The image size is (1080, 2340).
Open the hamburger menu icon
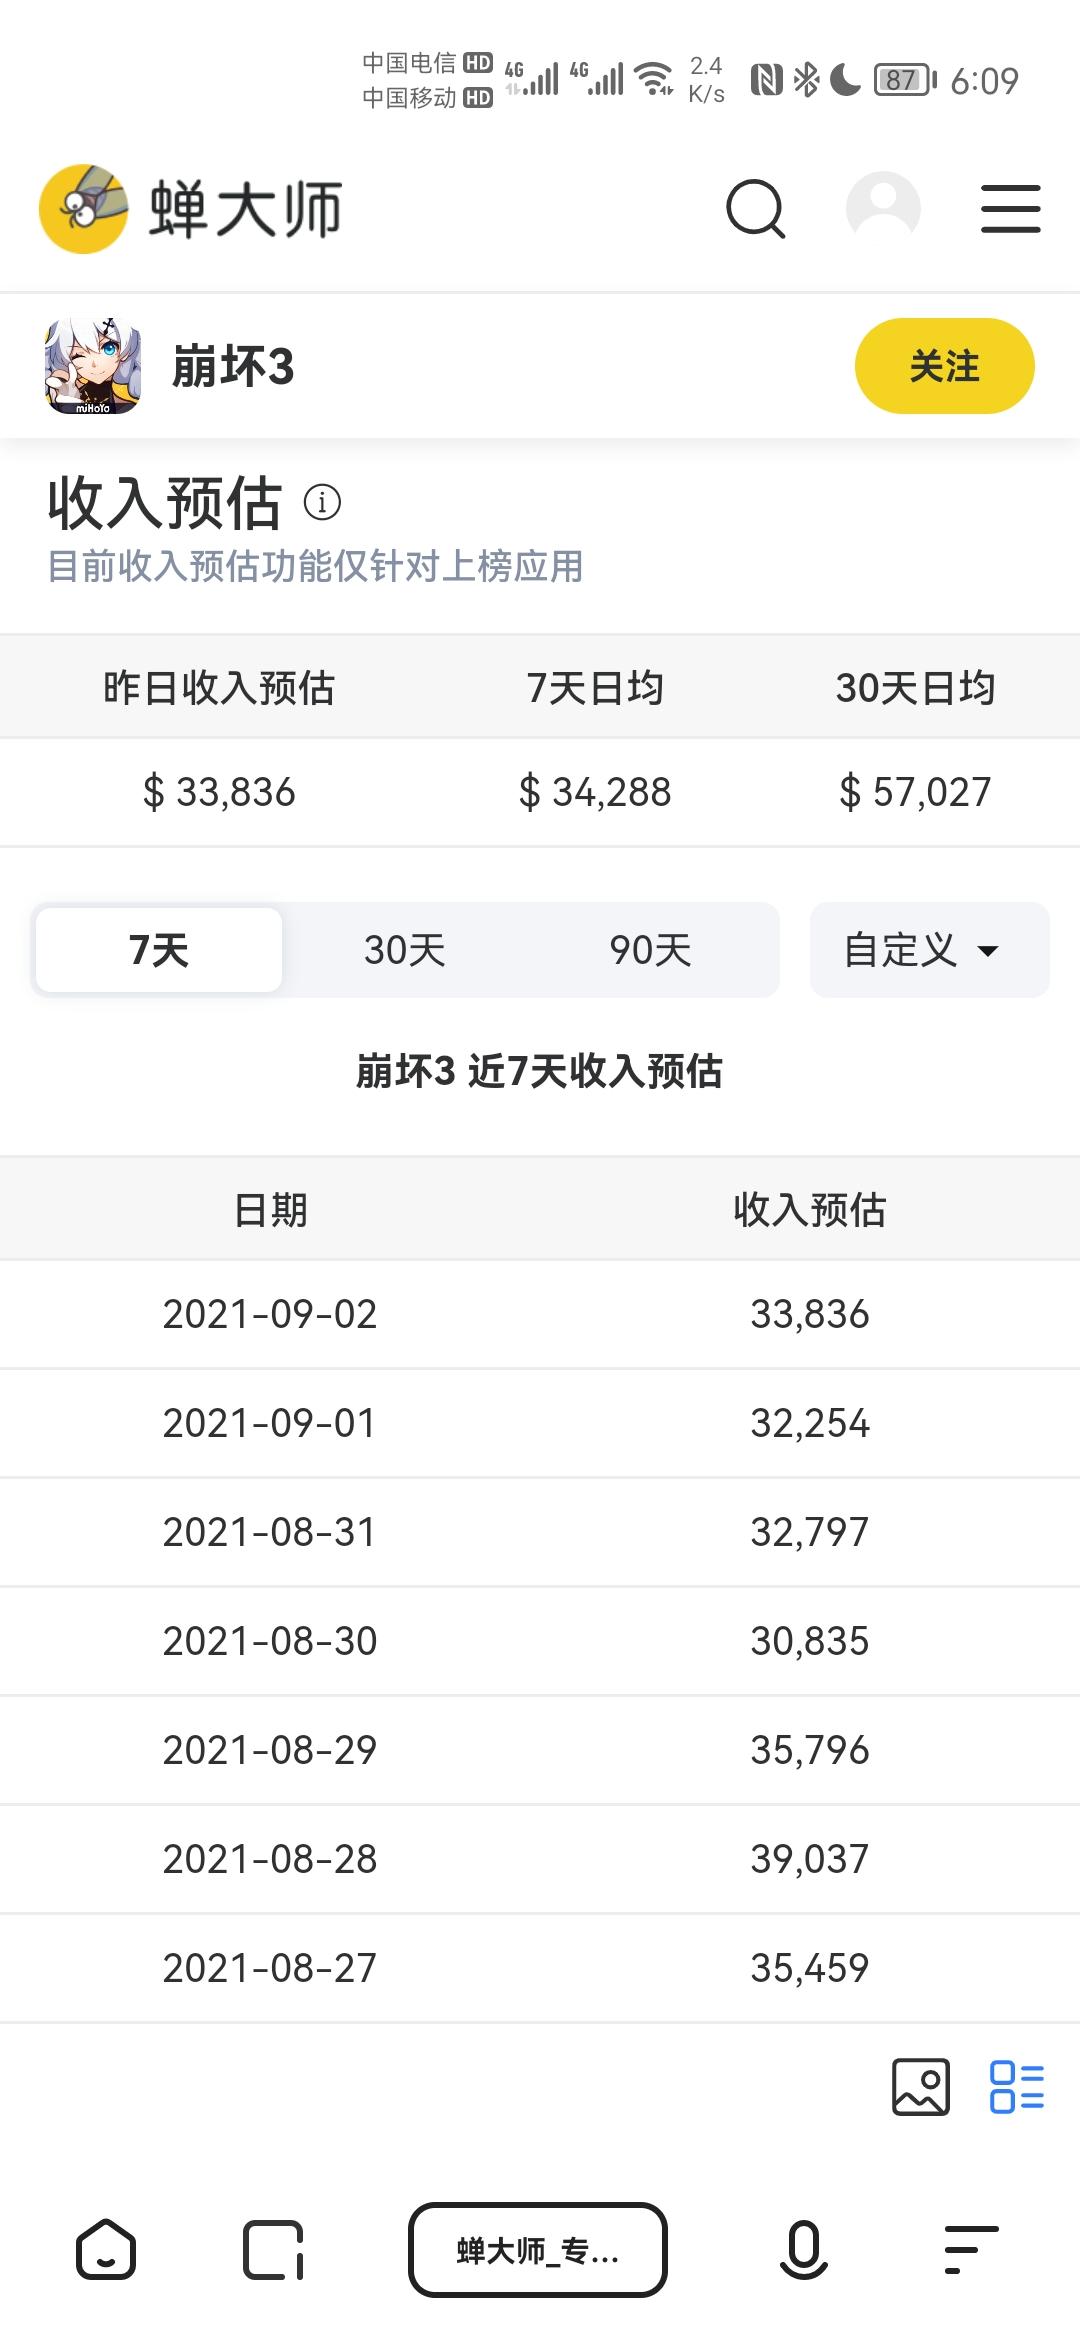[1010, 209]
